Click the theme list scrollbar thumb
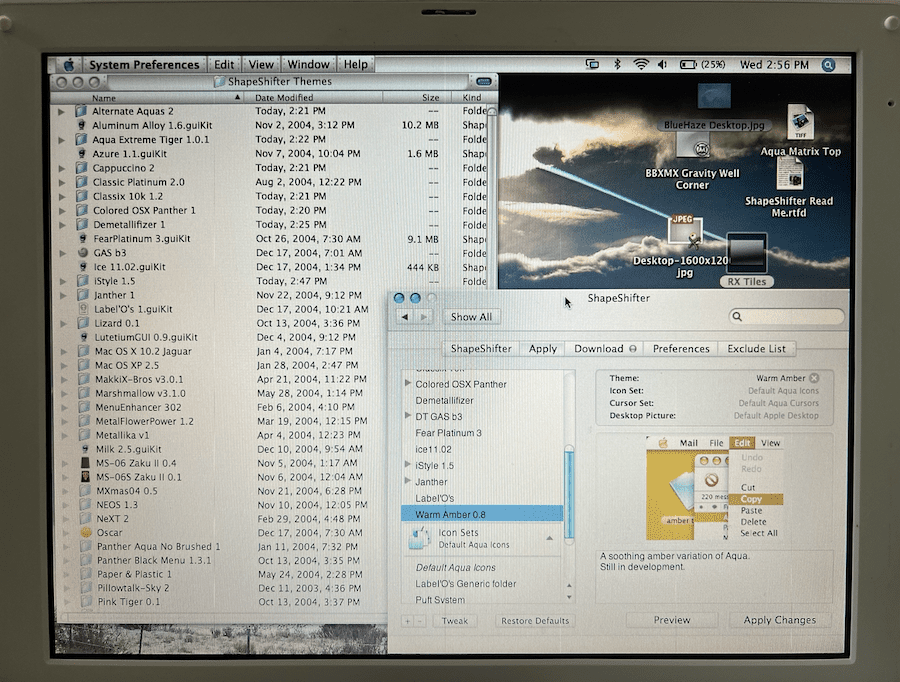Image resolution: width=900 pixels, height=682 pixels. tap(569, 493)
